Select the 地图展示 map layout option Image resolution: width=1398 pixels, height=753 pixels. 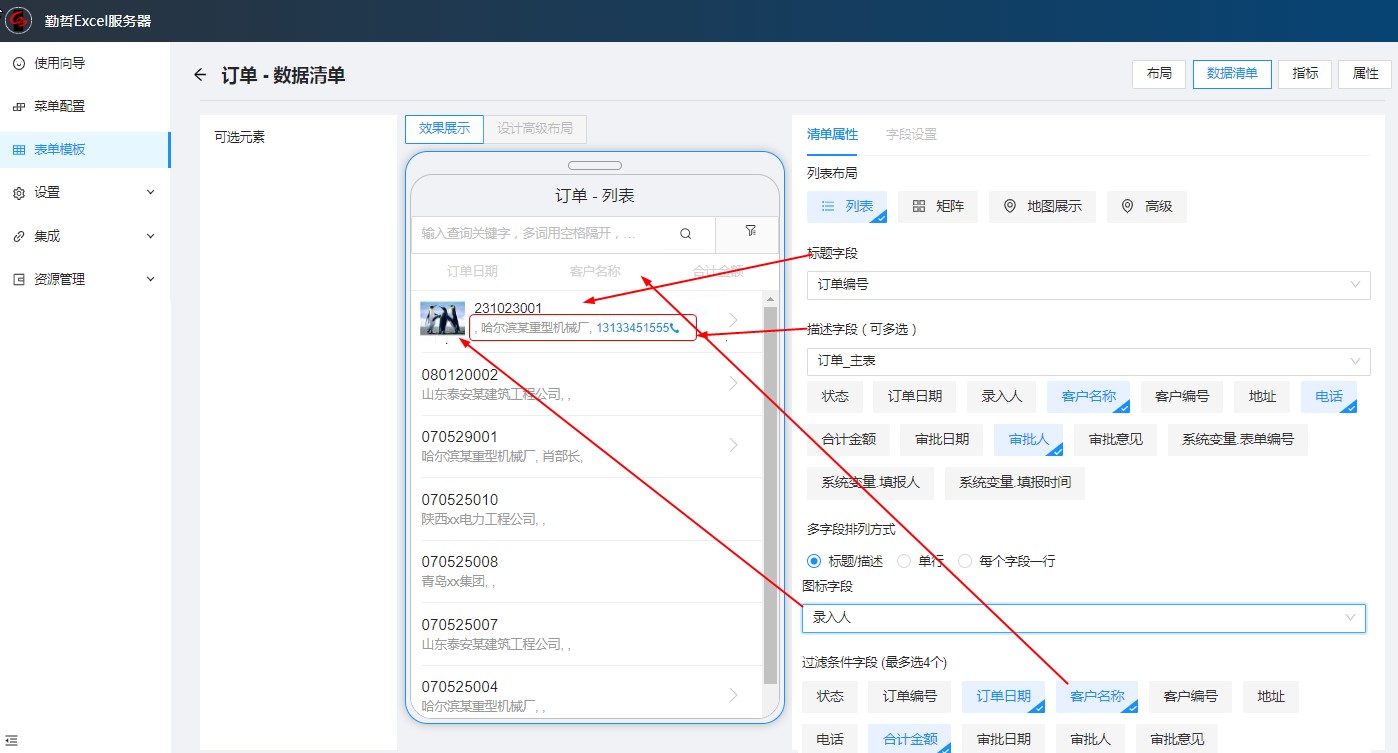(x=1042, y=206)
